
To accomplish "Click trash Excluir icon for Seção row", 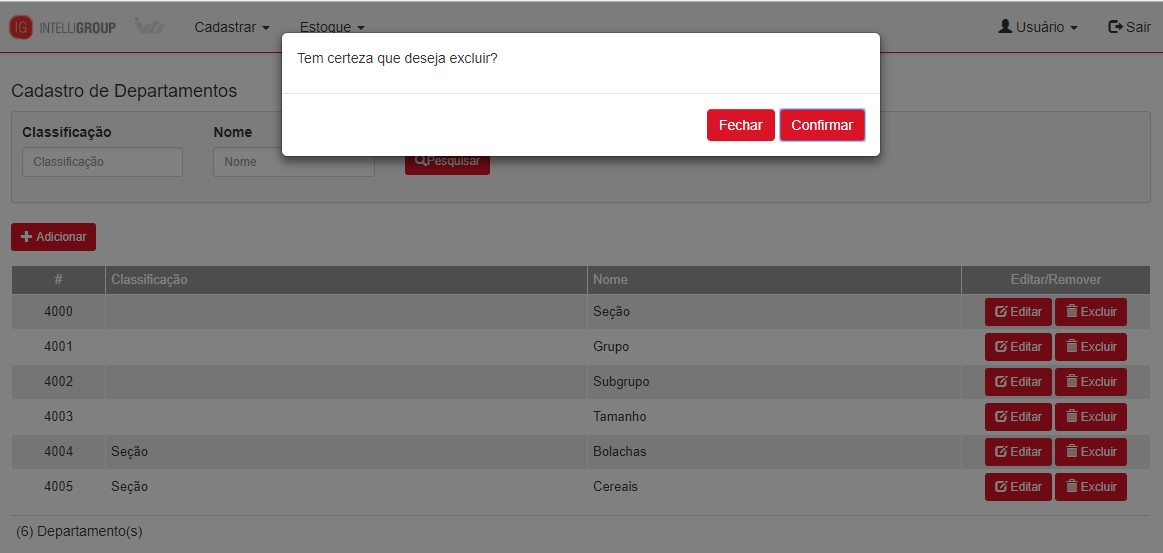I will coord(1072,312).
